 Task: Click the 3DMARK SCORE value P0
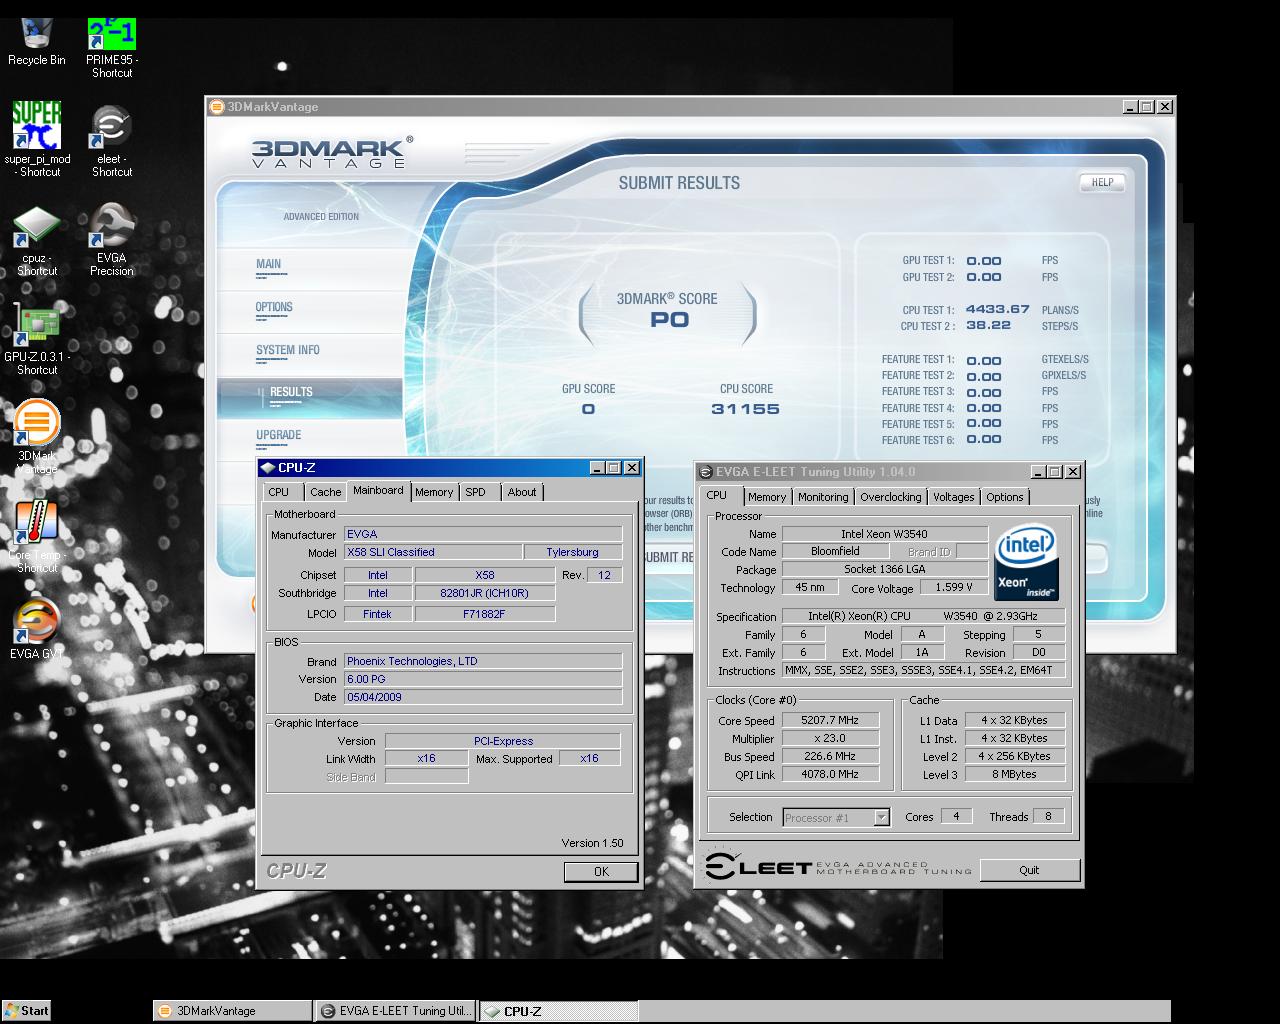[x=669, y=320]
